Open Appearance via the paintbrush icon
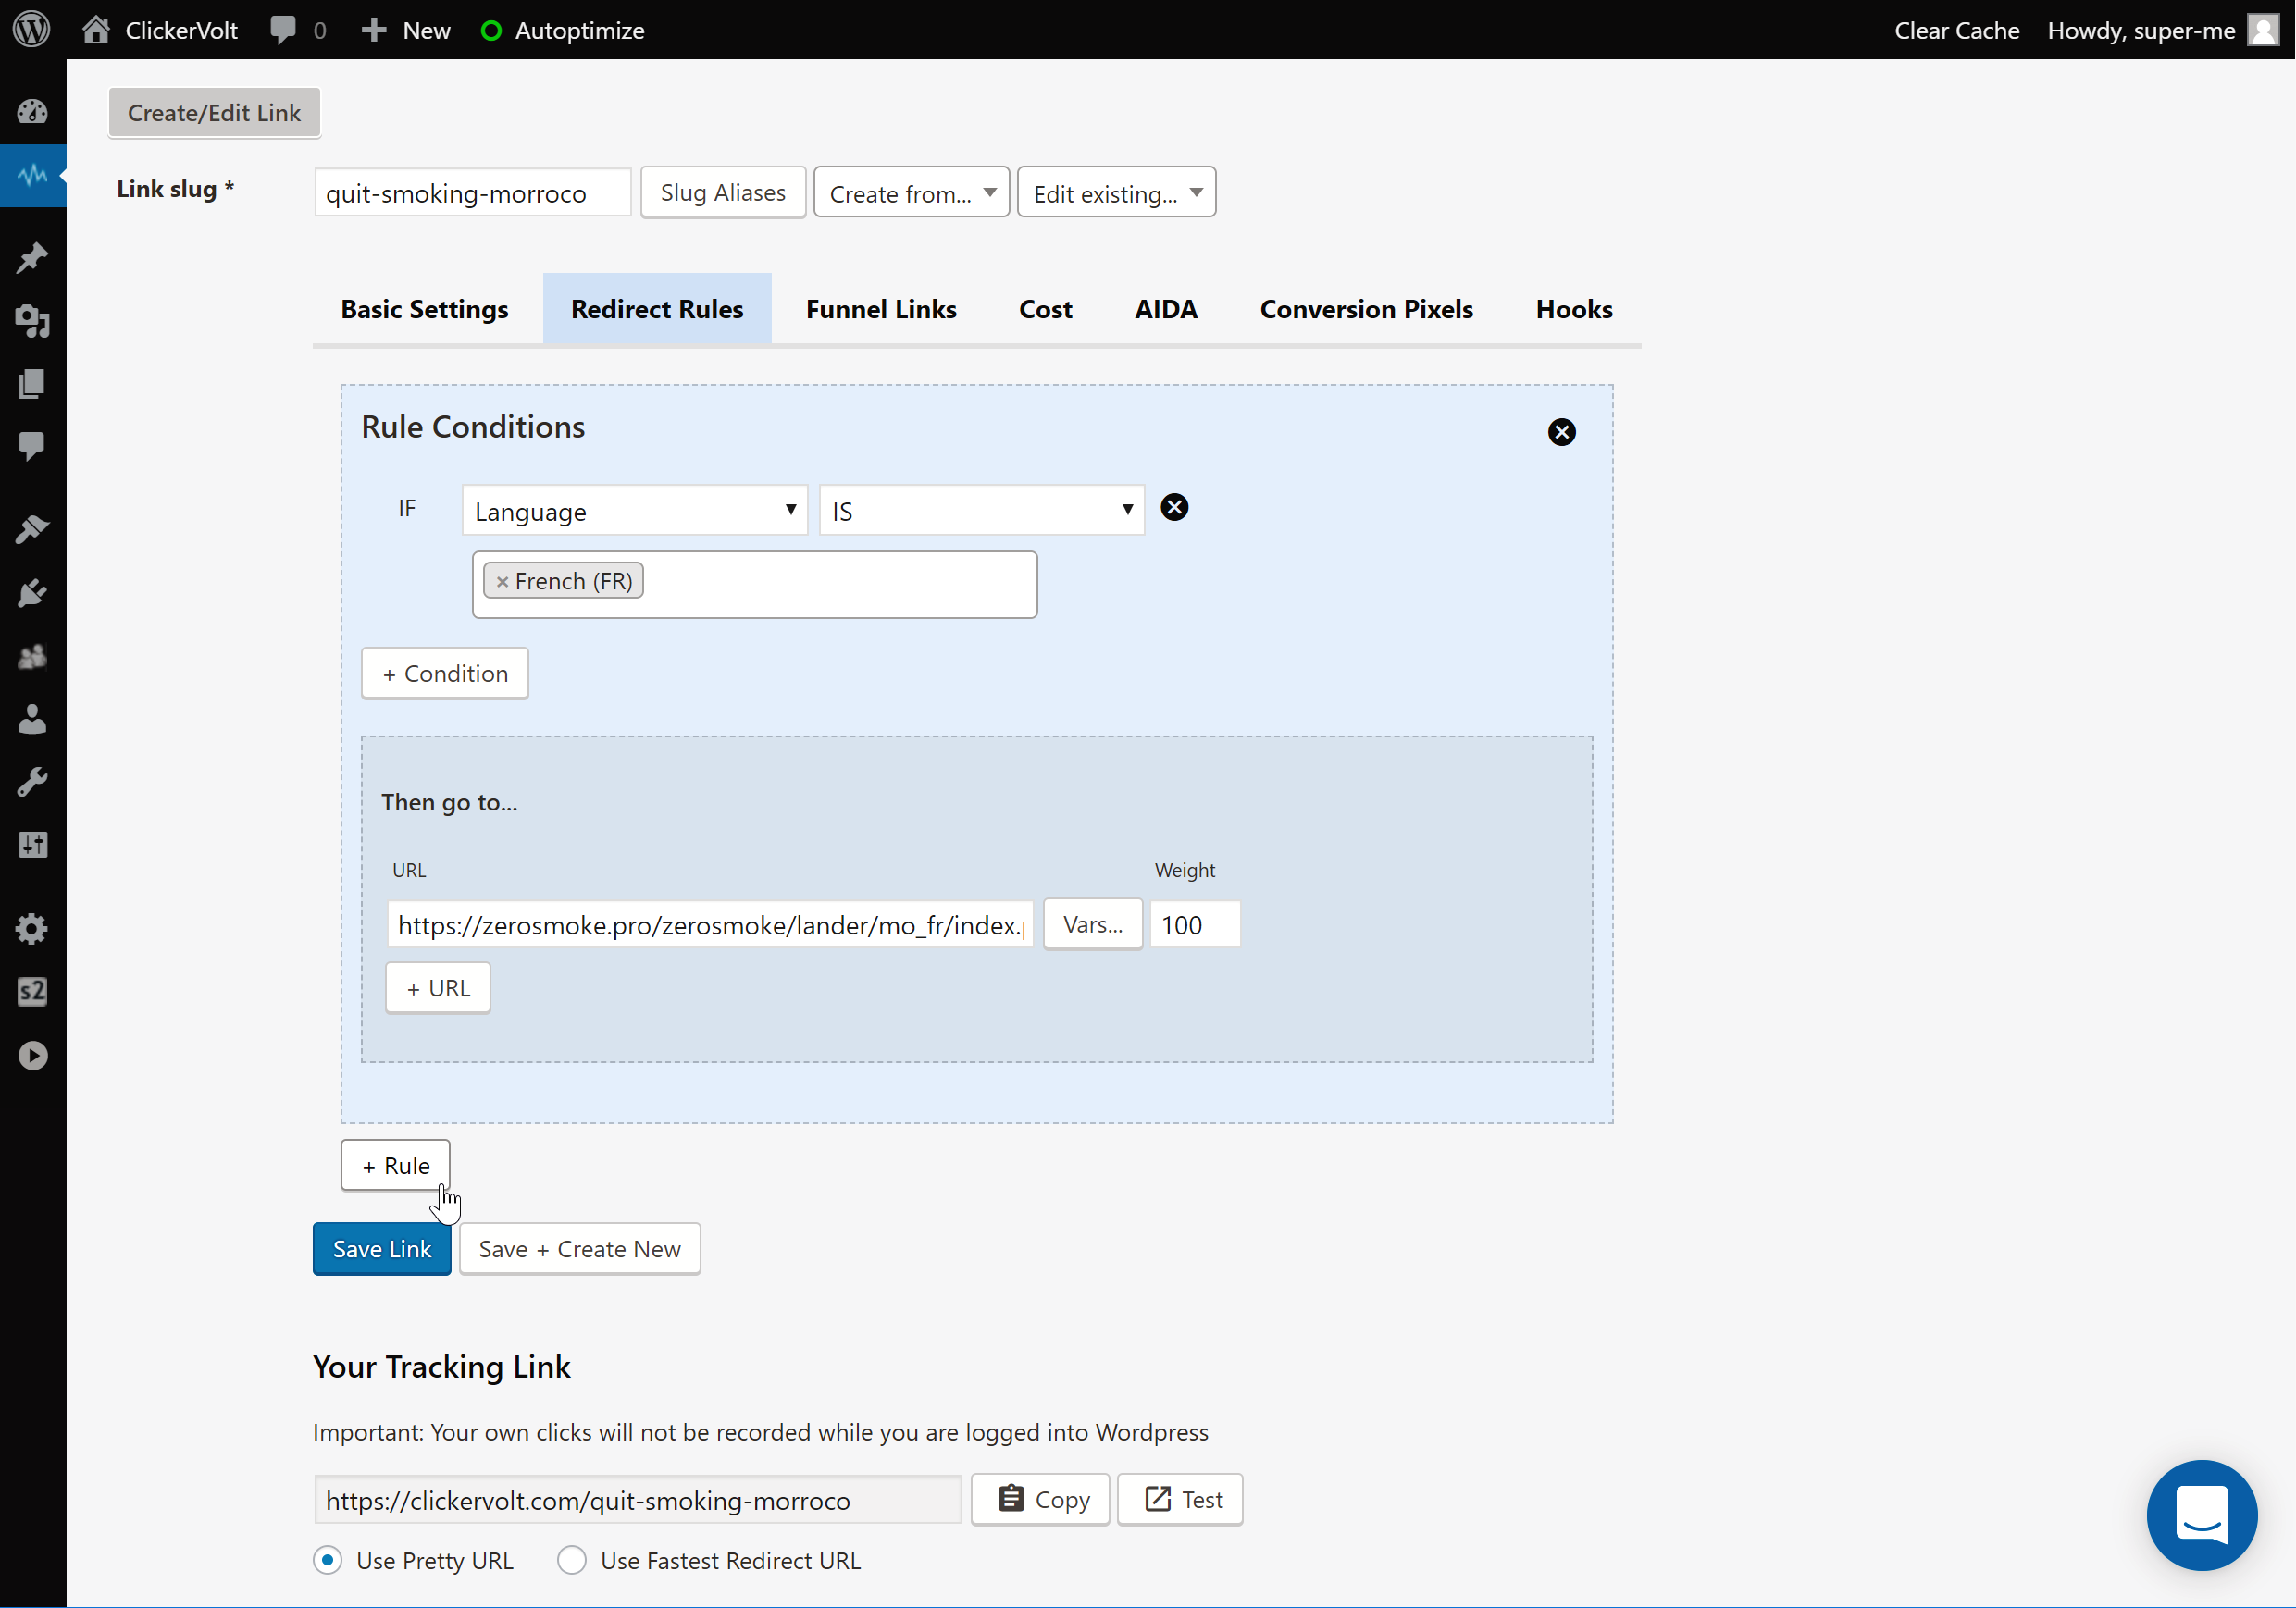 (x=33, y=530)
